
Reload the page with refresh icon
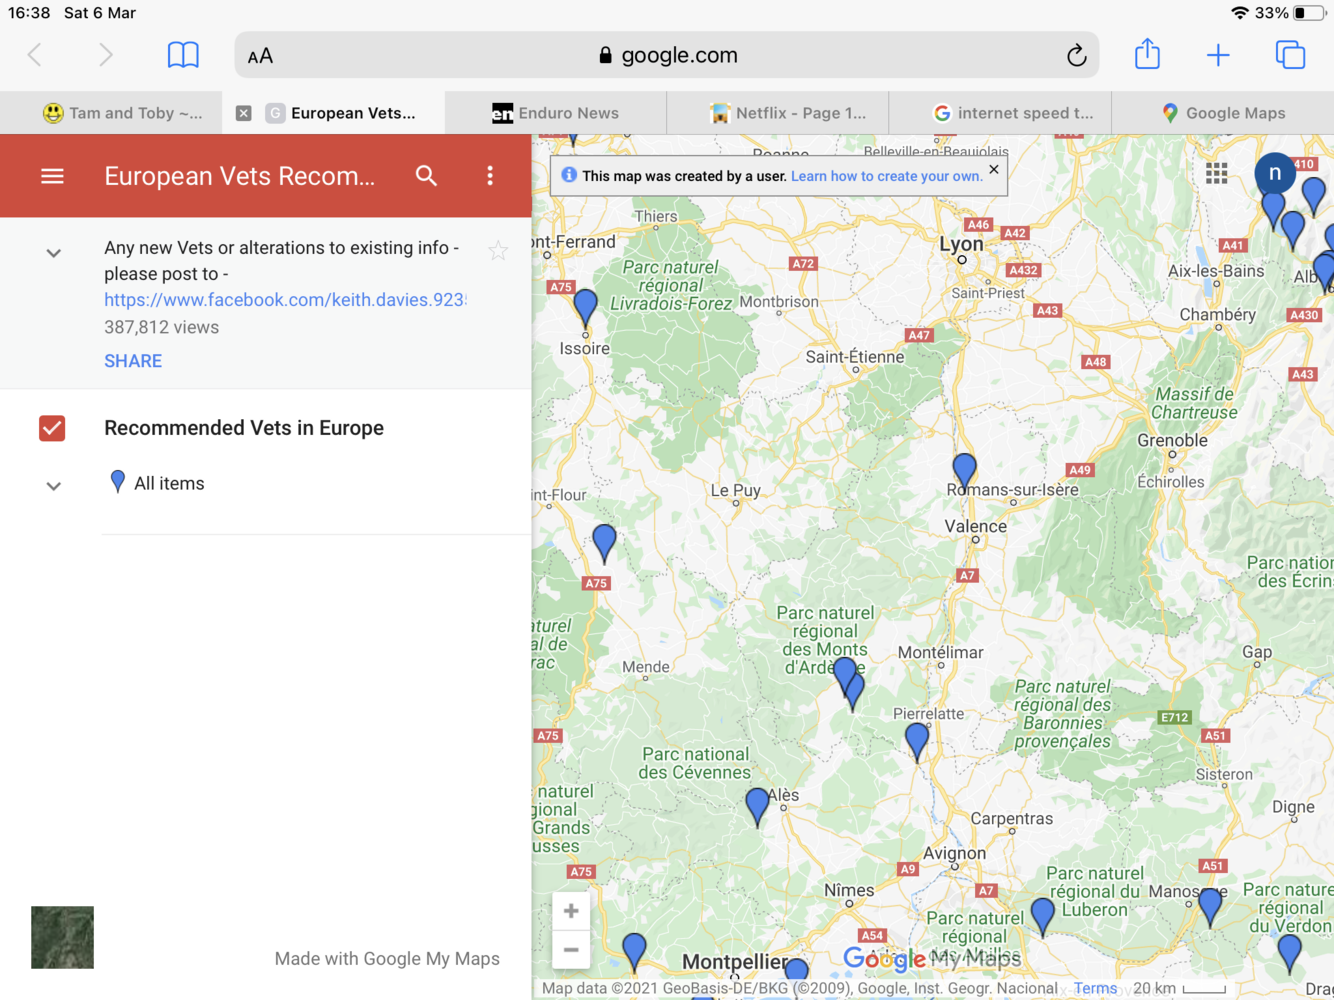(1076, 55)
